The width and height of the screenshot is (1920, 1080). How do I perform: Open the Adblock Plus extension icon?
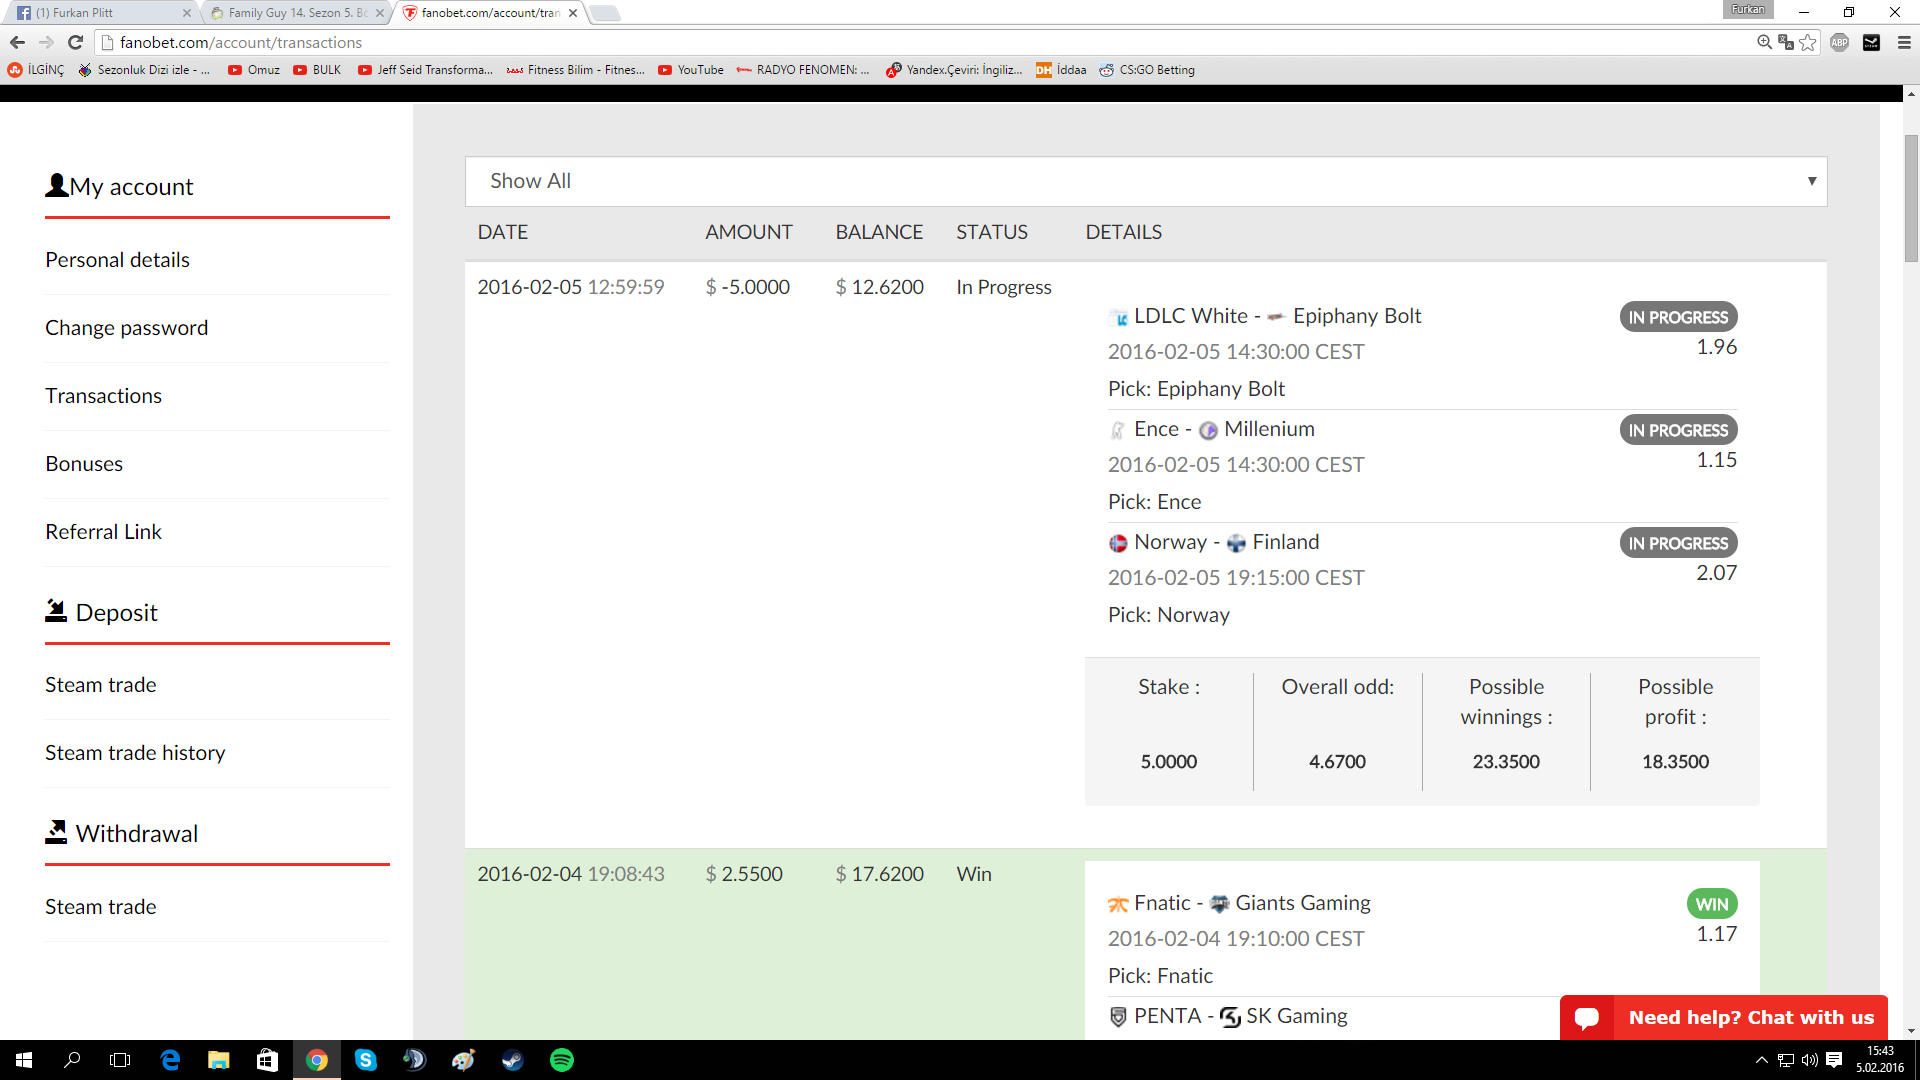[1839, 42]
